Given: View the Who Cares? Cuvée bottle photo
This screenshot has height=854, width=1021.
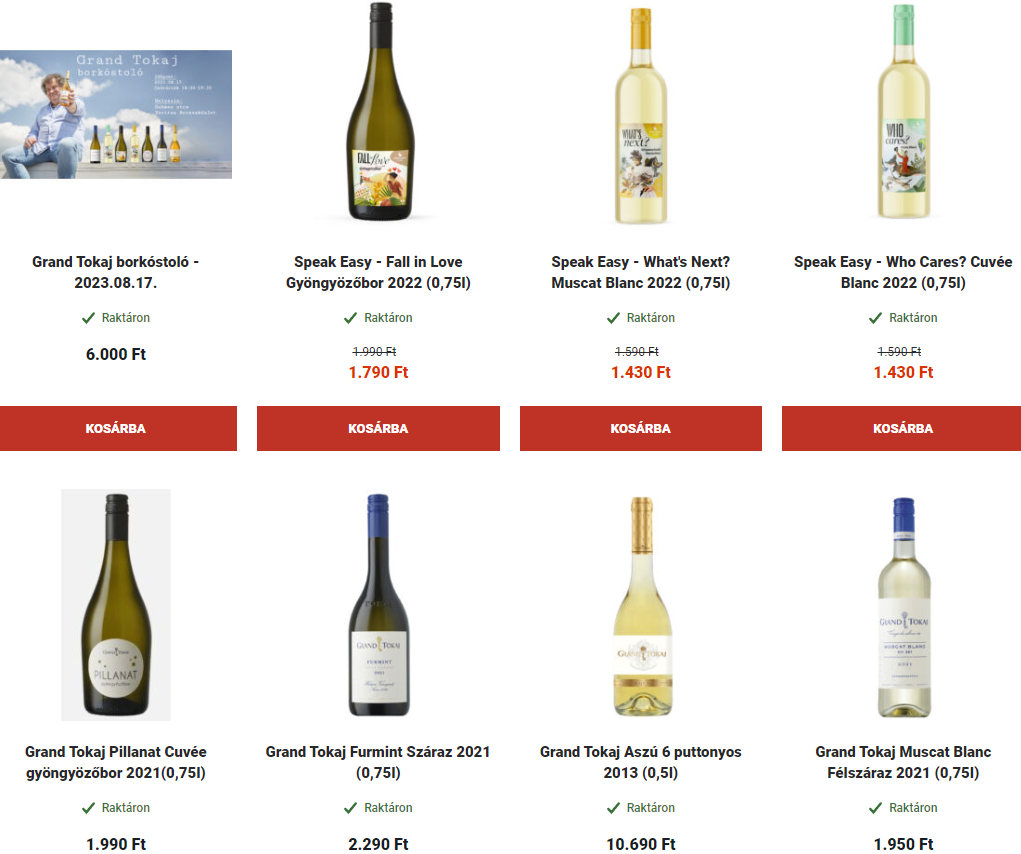Looking at the screenshot, I should pyautogui.click(x=903, y=112).
